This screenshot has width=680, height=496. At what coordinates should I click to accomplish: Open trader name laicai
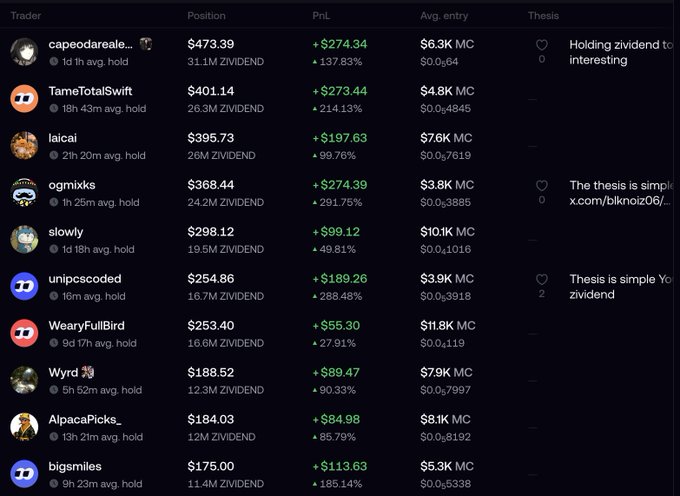click(62, 138)
